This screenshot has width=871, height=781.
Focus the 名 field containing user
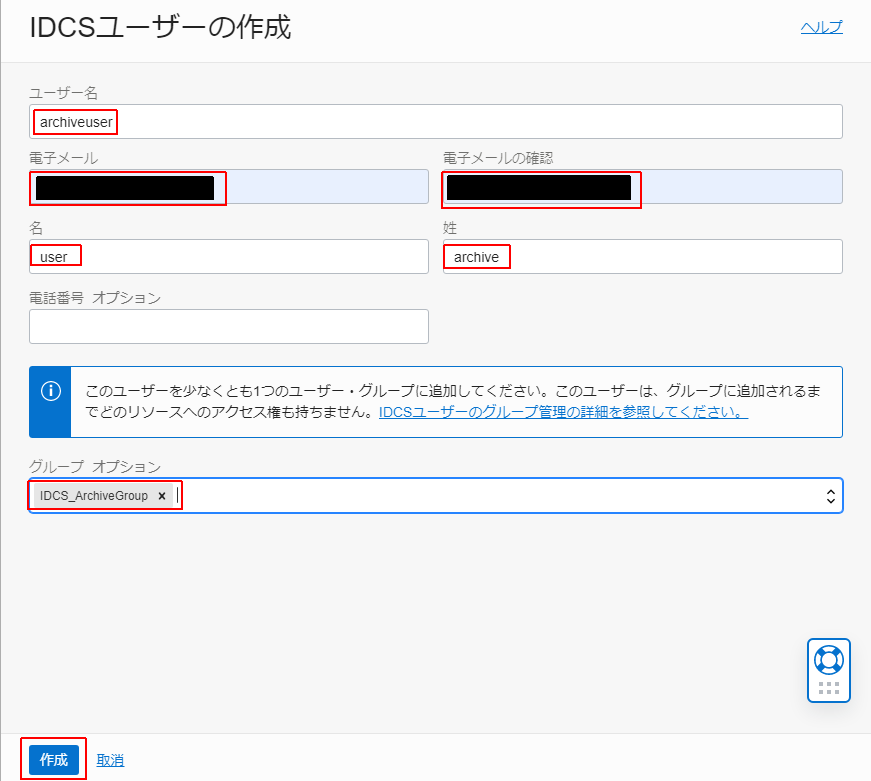click(x=229, y=257)
